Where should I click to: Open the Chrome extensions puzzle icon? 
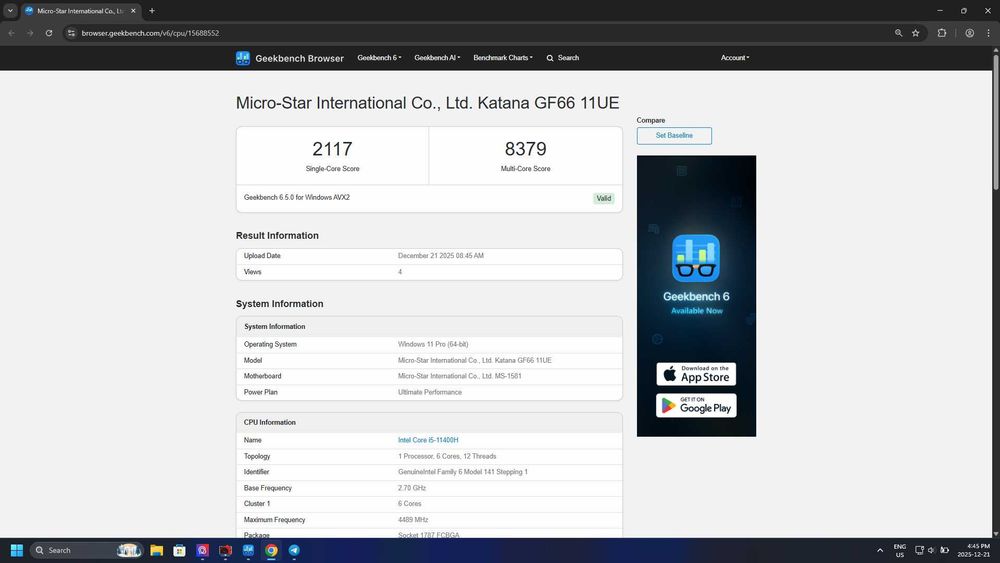coord(941,33)
